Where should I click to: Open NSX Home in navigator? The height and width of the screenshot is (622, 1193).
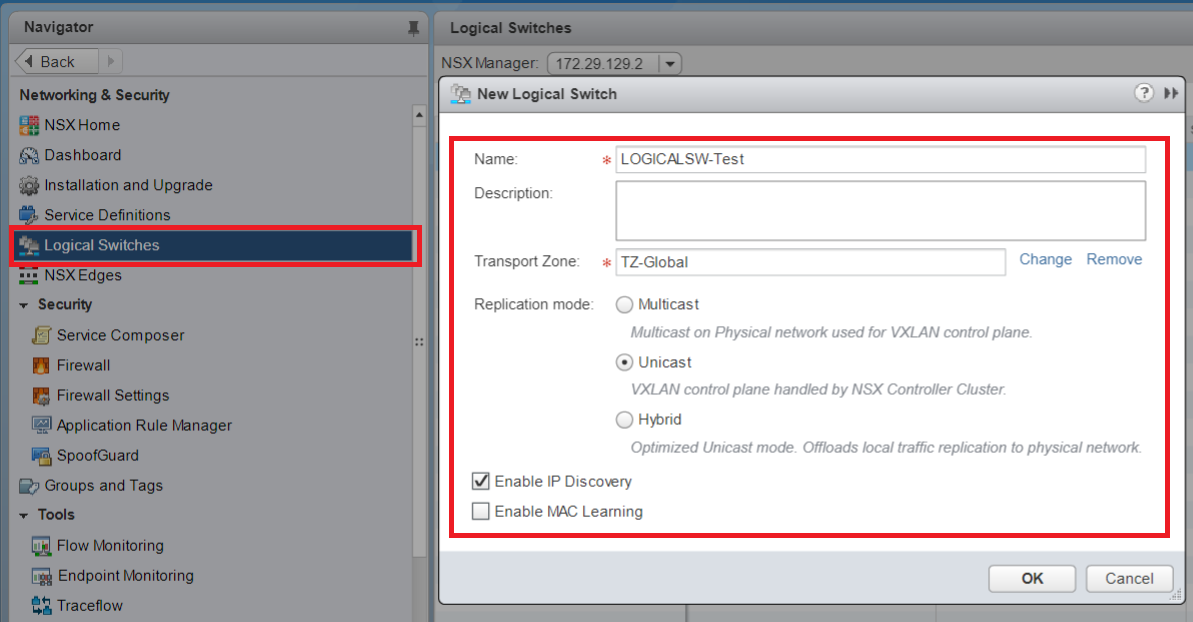(82, 125)
